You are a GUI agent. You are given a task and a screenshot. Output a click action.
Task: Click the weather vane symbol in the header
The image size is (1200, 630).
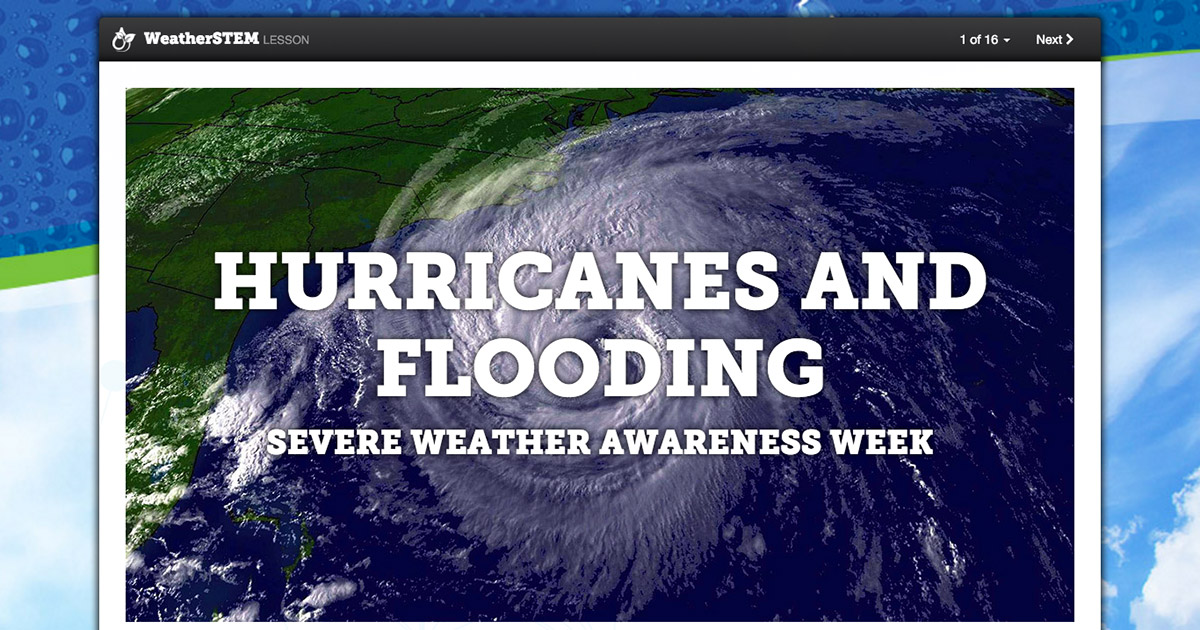[x=123, y=39]
